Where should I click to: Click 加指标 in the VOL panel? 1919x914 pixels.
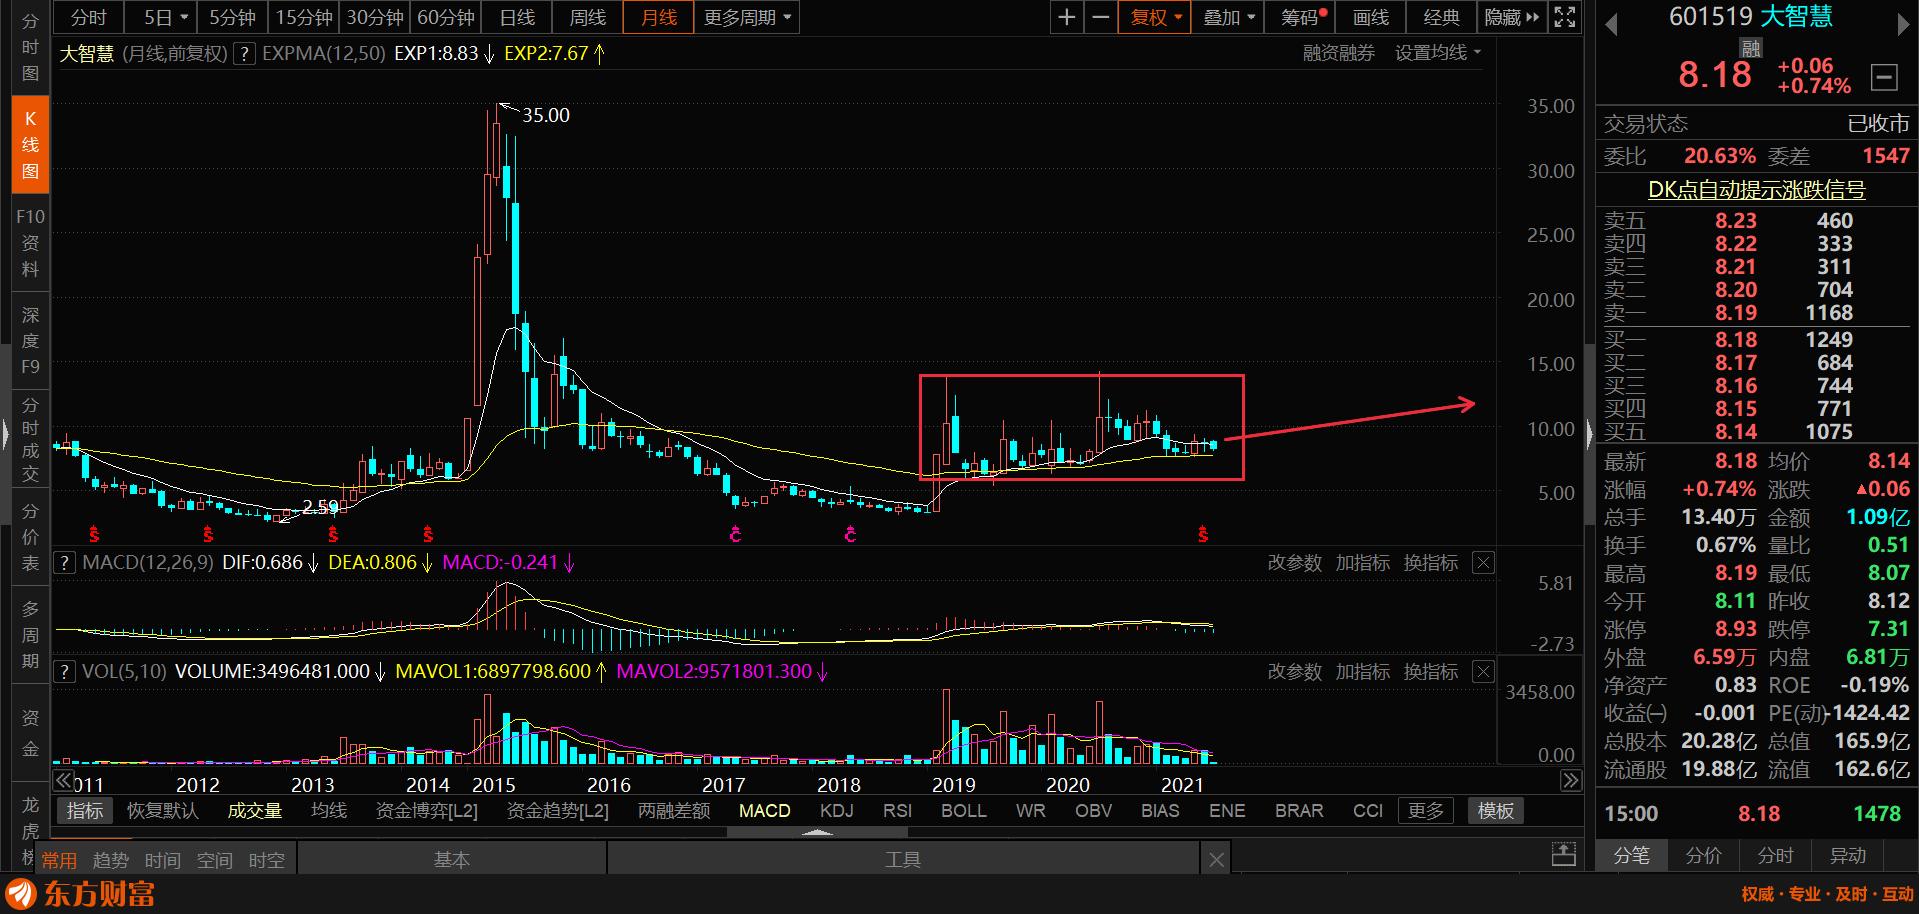[x=1363, y=671]
